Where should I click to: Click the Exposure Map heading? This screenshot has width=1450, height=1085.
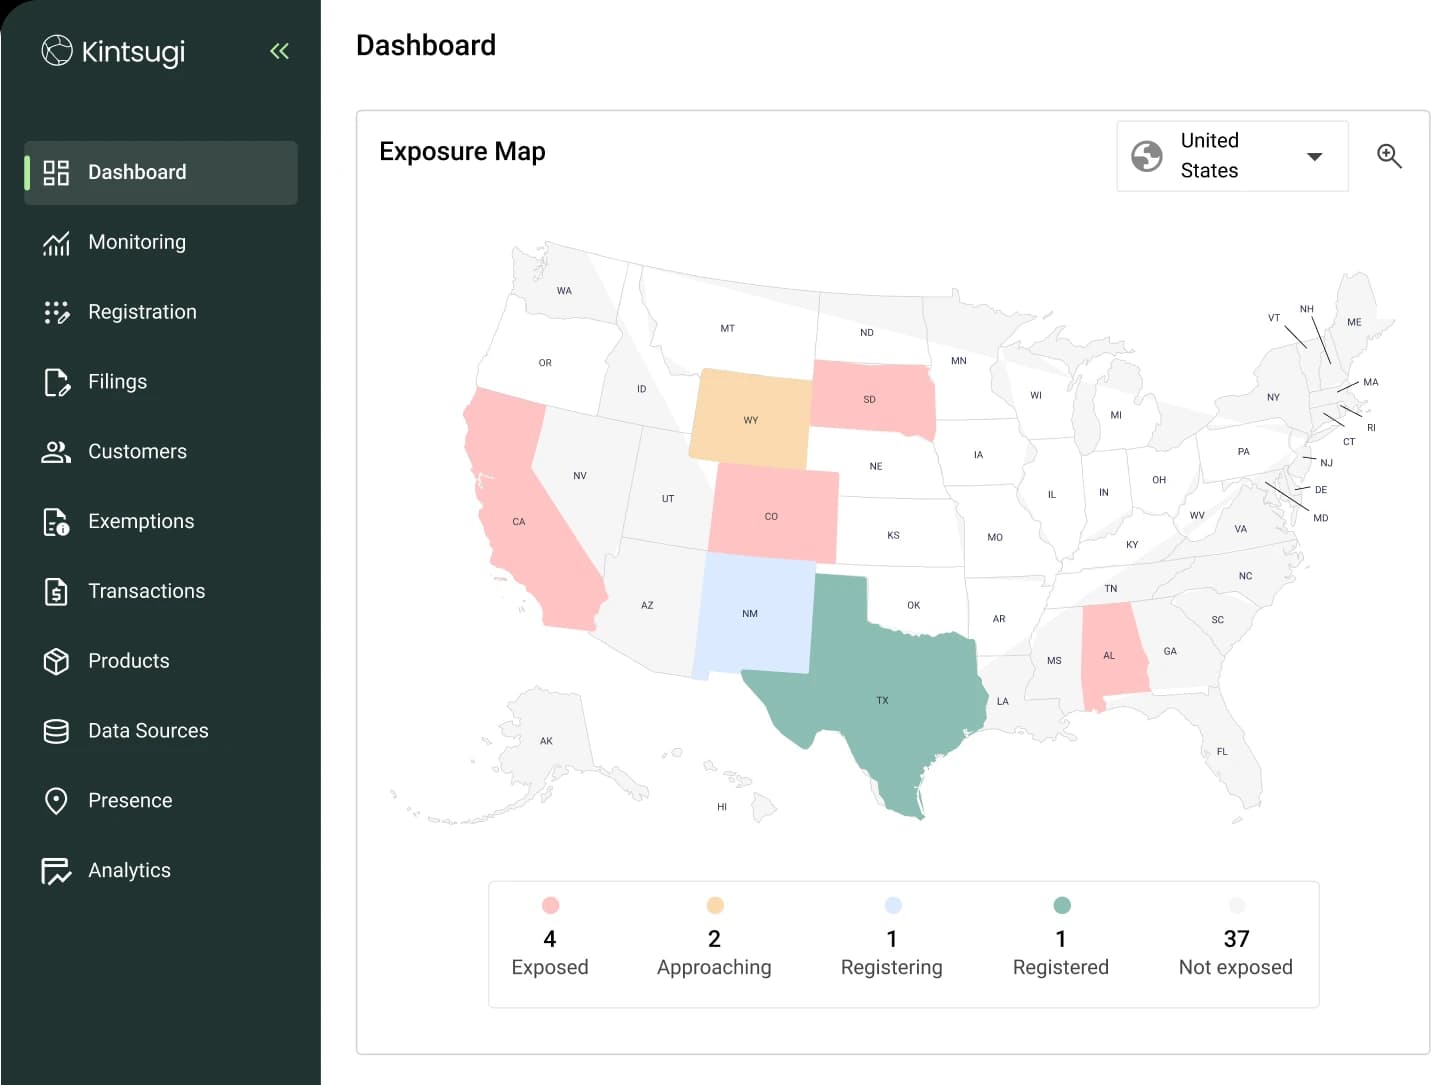(462, 151)
